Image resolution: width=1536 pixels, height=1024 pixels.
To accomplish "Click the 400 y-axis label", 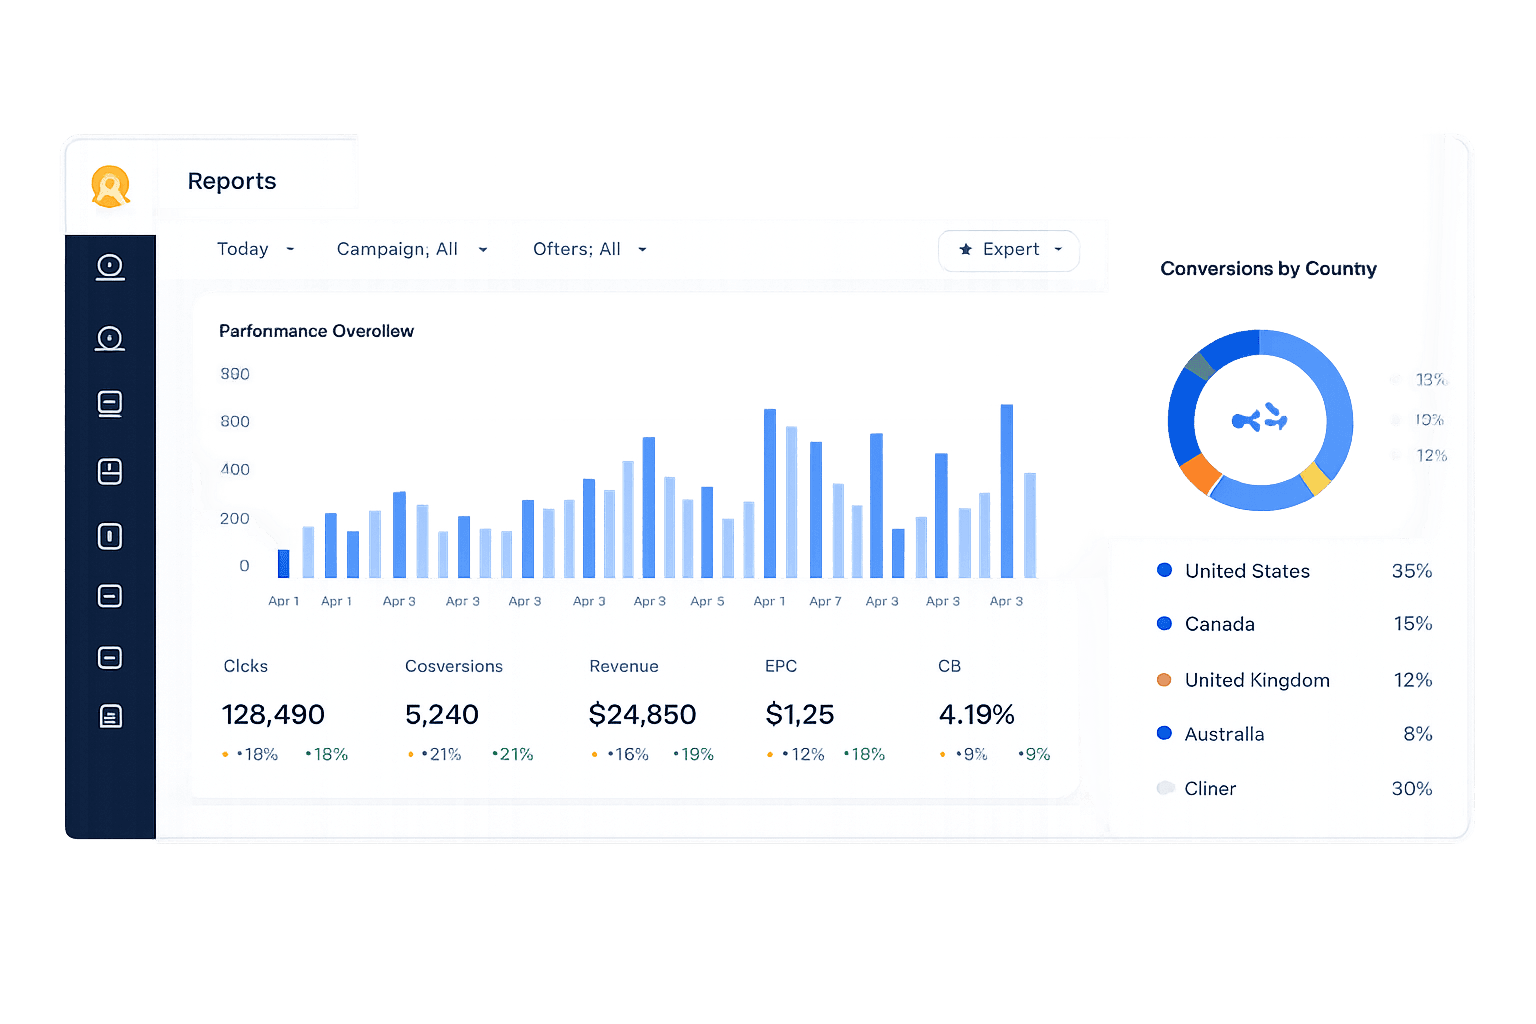I will (x=235, y=470).
